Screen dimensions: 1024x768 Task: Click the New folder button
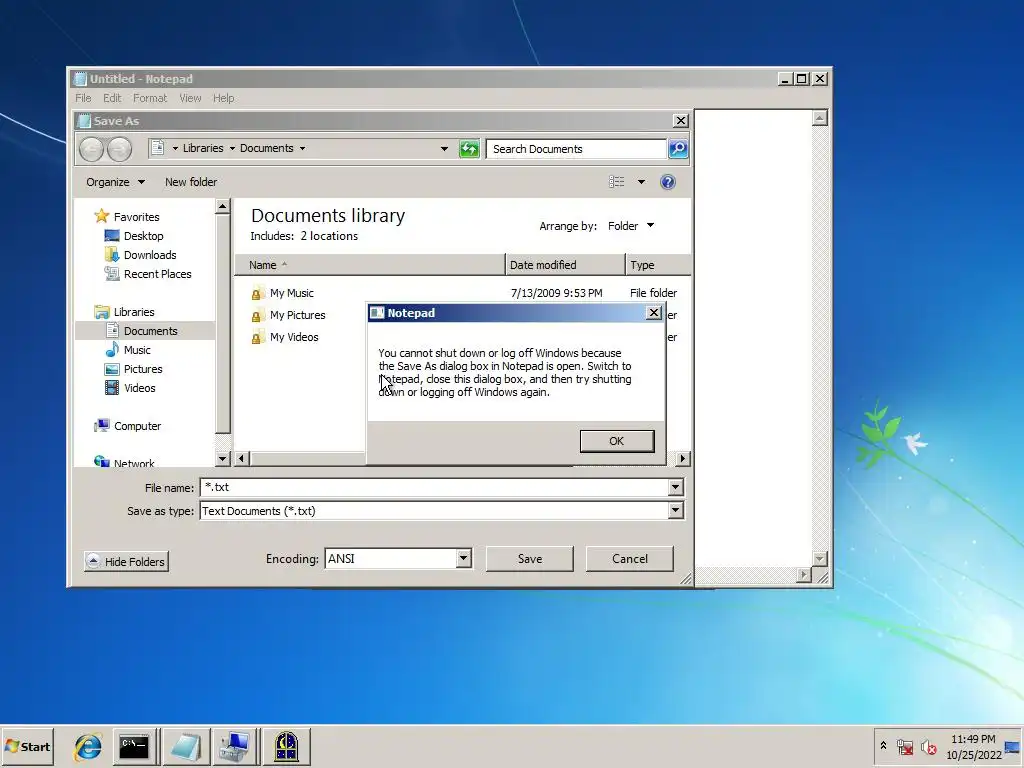(191, 182)
